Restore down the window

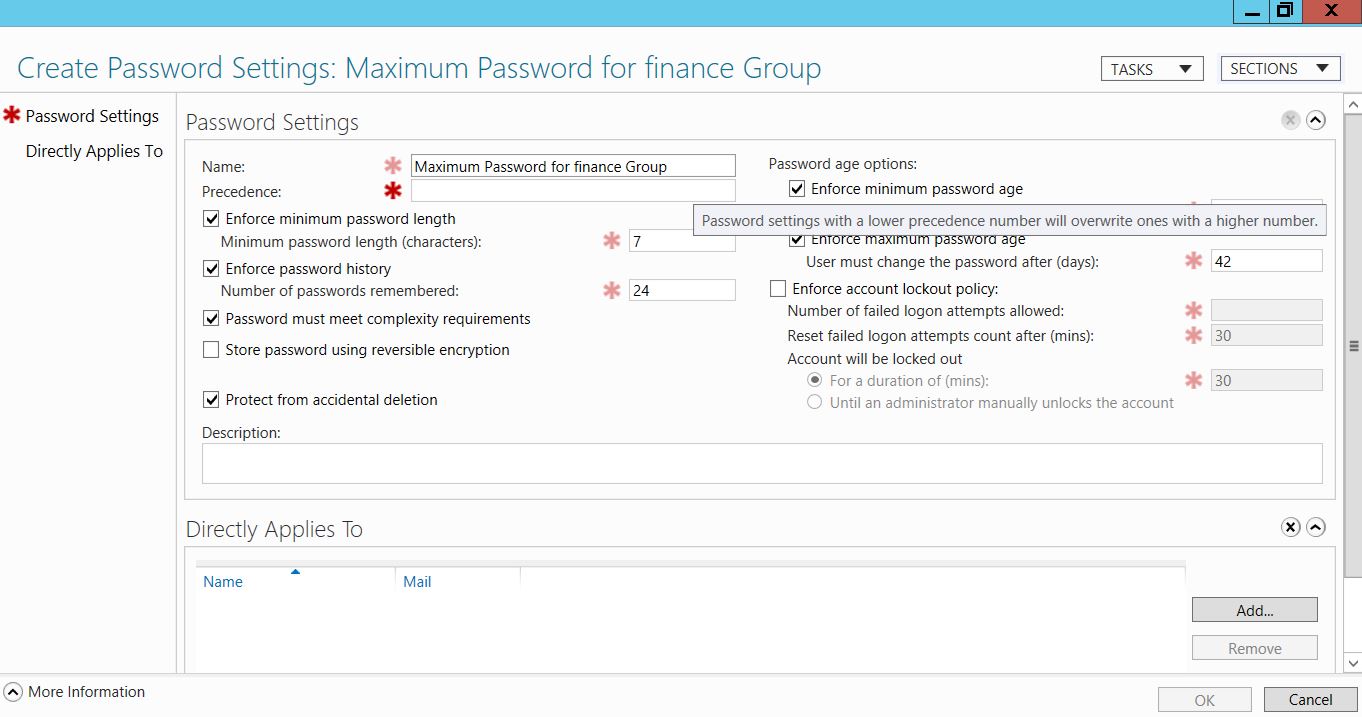[1285, 11]
